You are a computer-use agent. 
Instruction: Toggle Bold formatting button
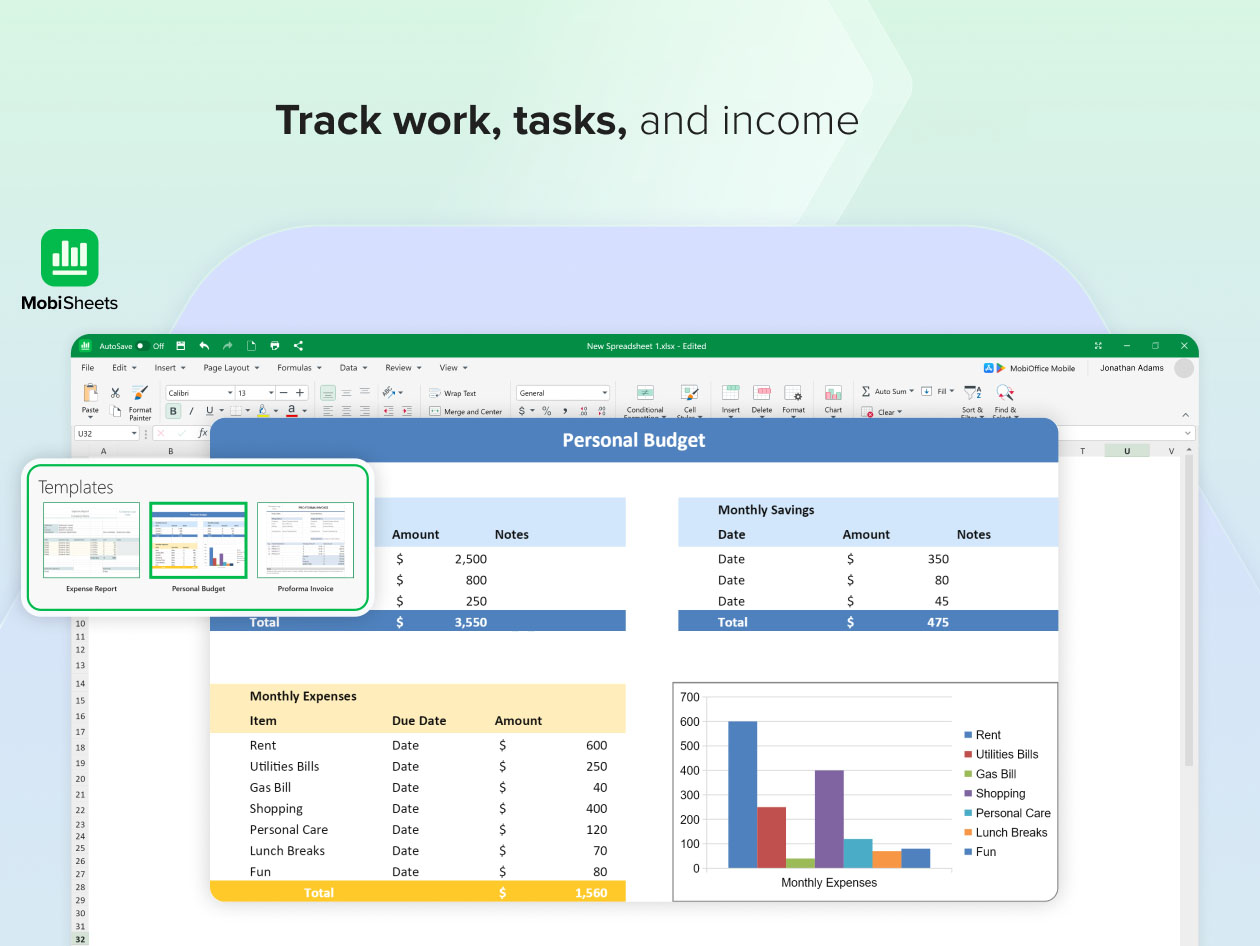173,411
